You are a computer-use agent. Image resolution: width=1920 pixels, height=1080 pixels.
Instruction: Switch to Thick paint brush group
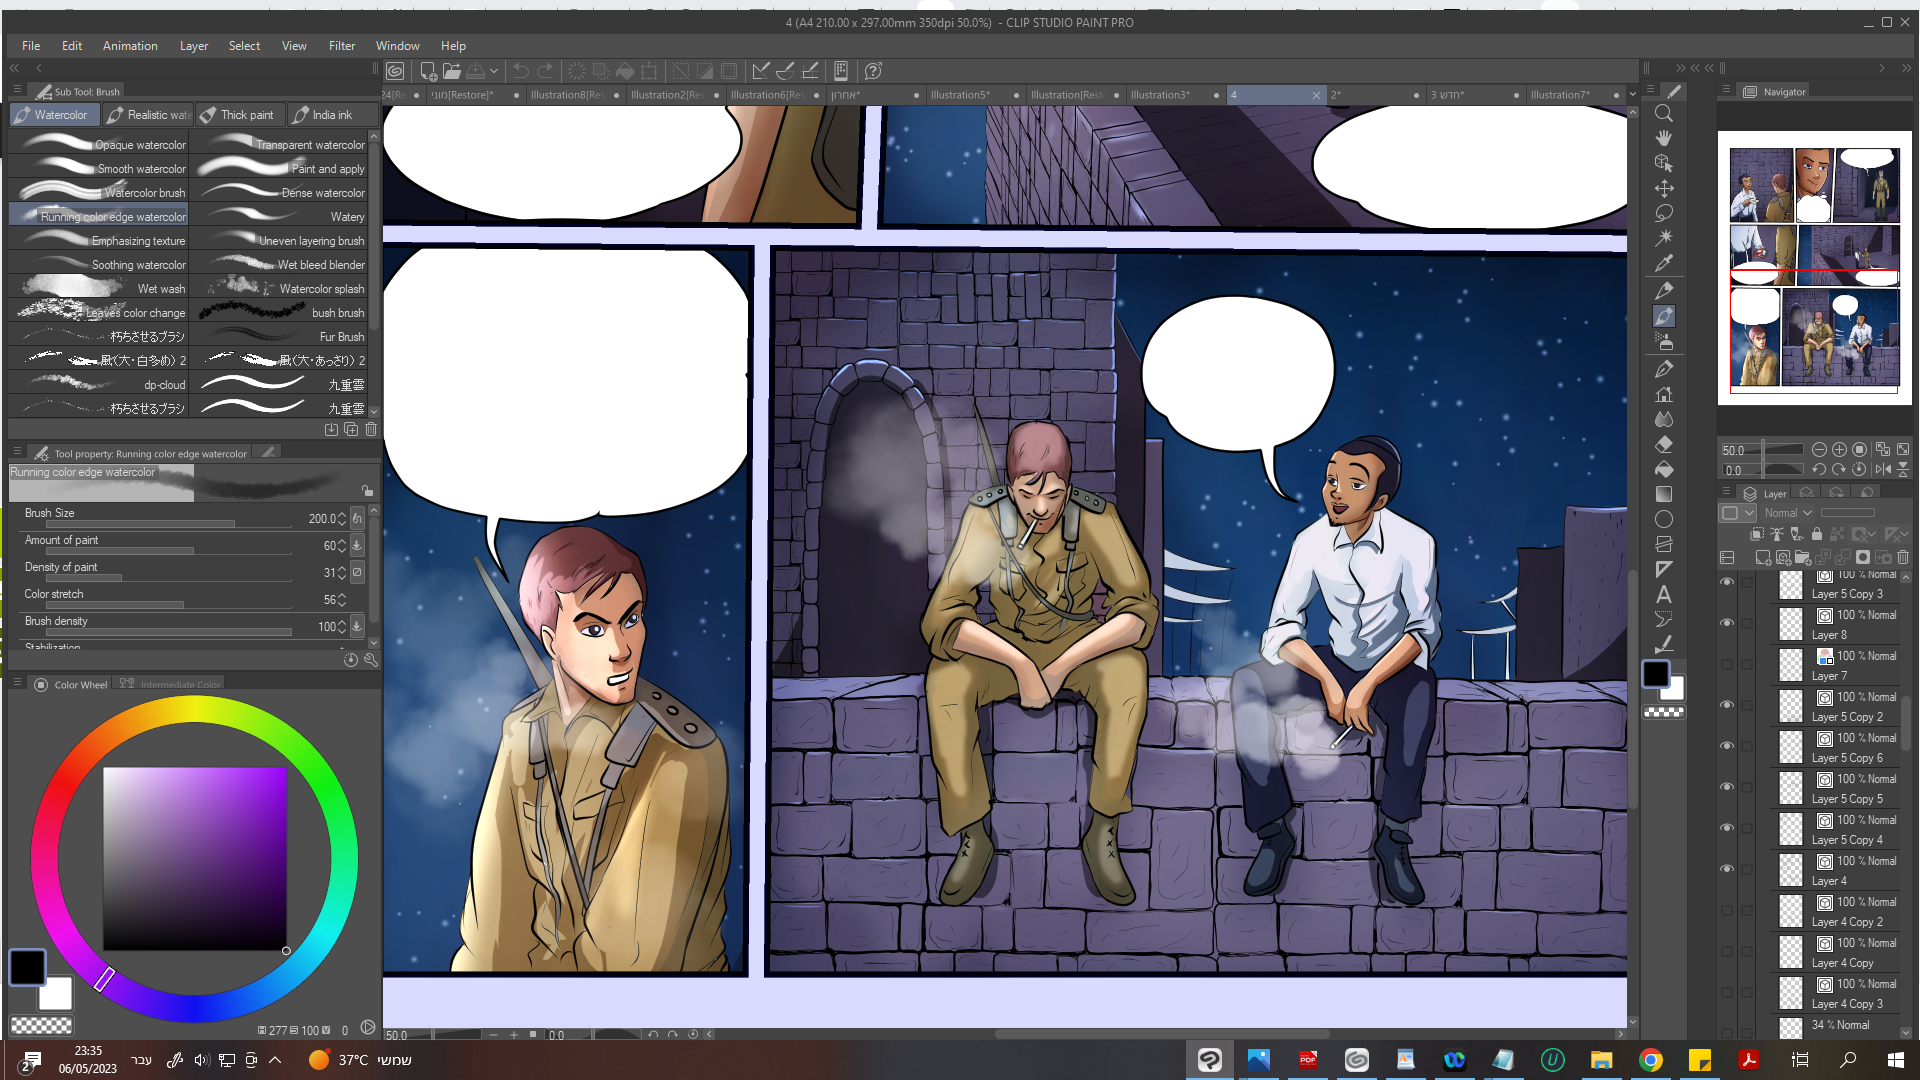click(239, 115)
